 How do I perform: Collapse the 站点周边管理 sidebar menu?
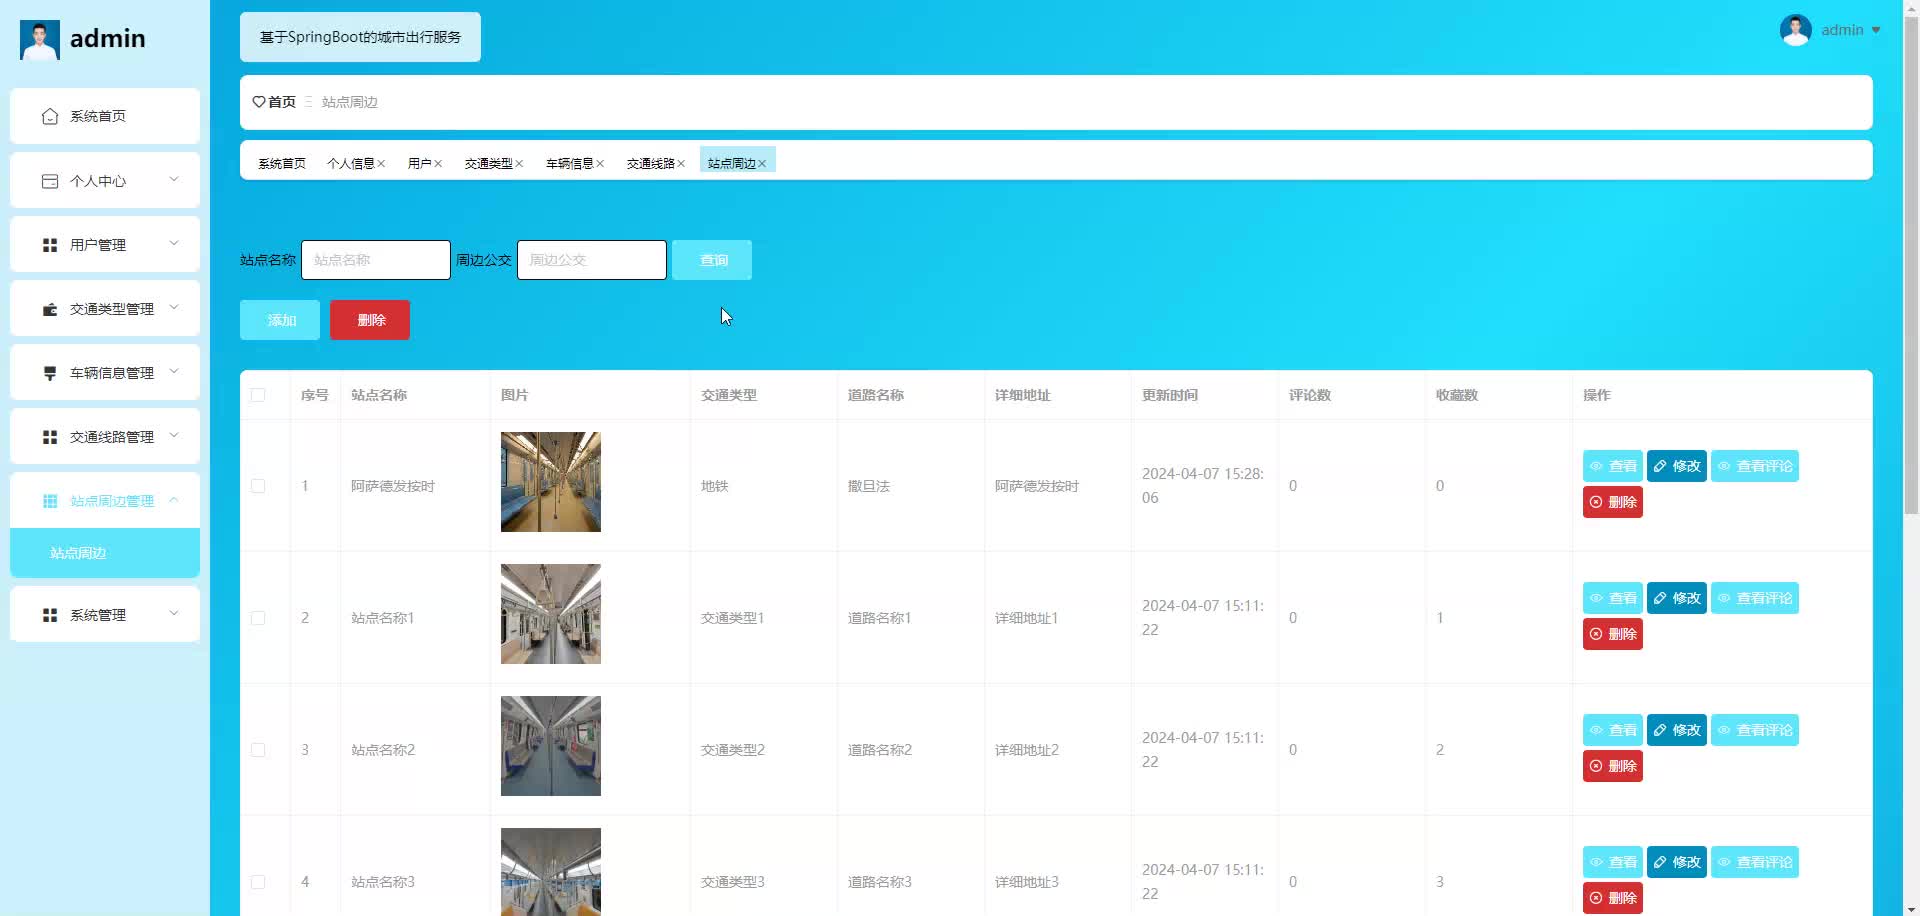105,500
